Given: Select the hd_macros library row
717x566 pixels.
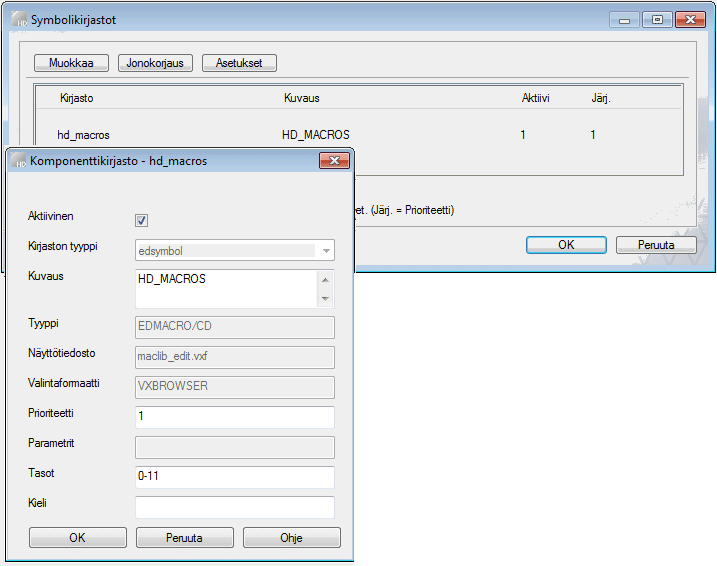Looking at the screenshot, I should coord(84,135).
